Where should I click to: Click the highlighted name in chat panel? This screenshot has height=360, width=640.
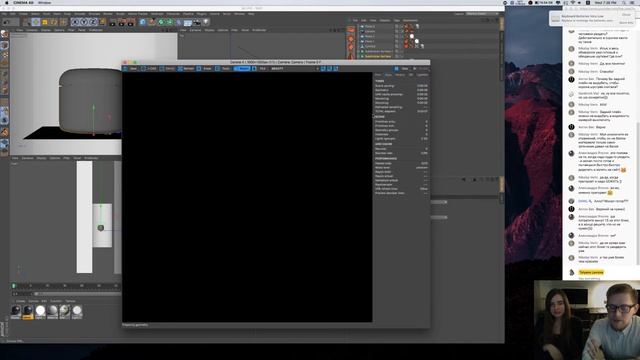click(x=591, y=272)
